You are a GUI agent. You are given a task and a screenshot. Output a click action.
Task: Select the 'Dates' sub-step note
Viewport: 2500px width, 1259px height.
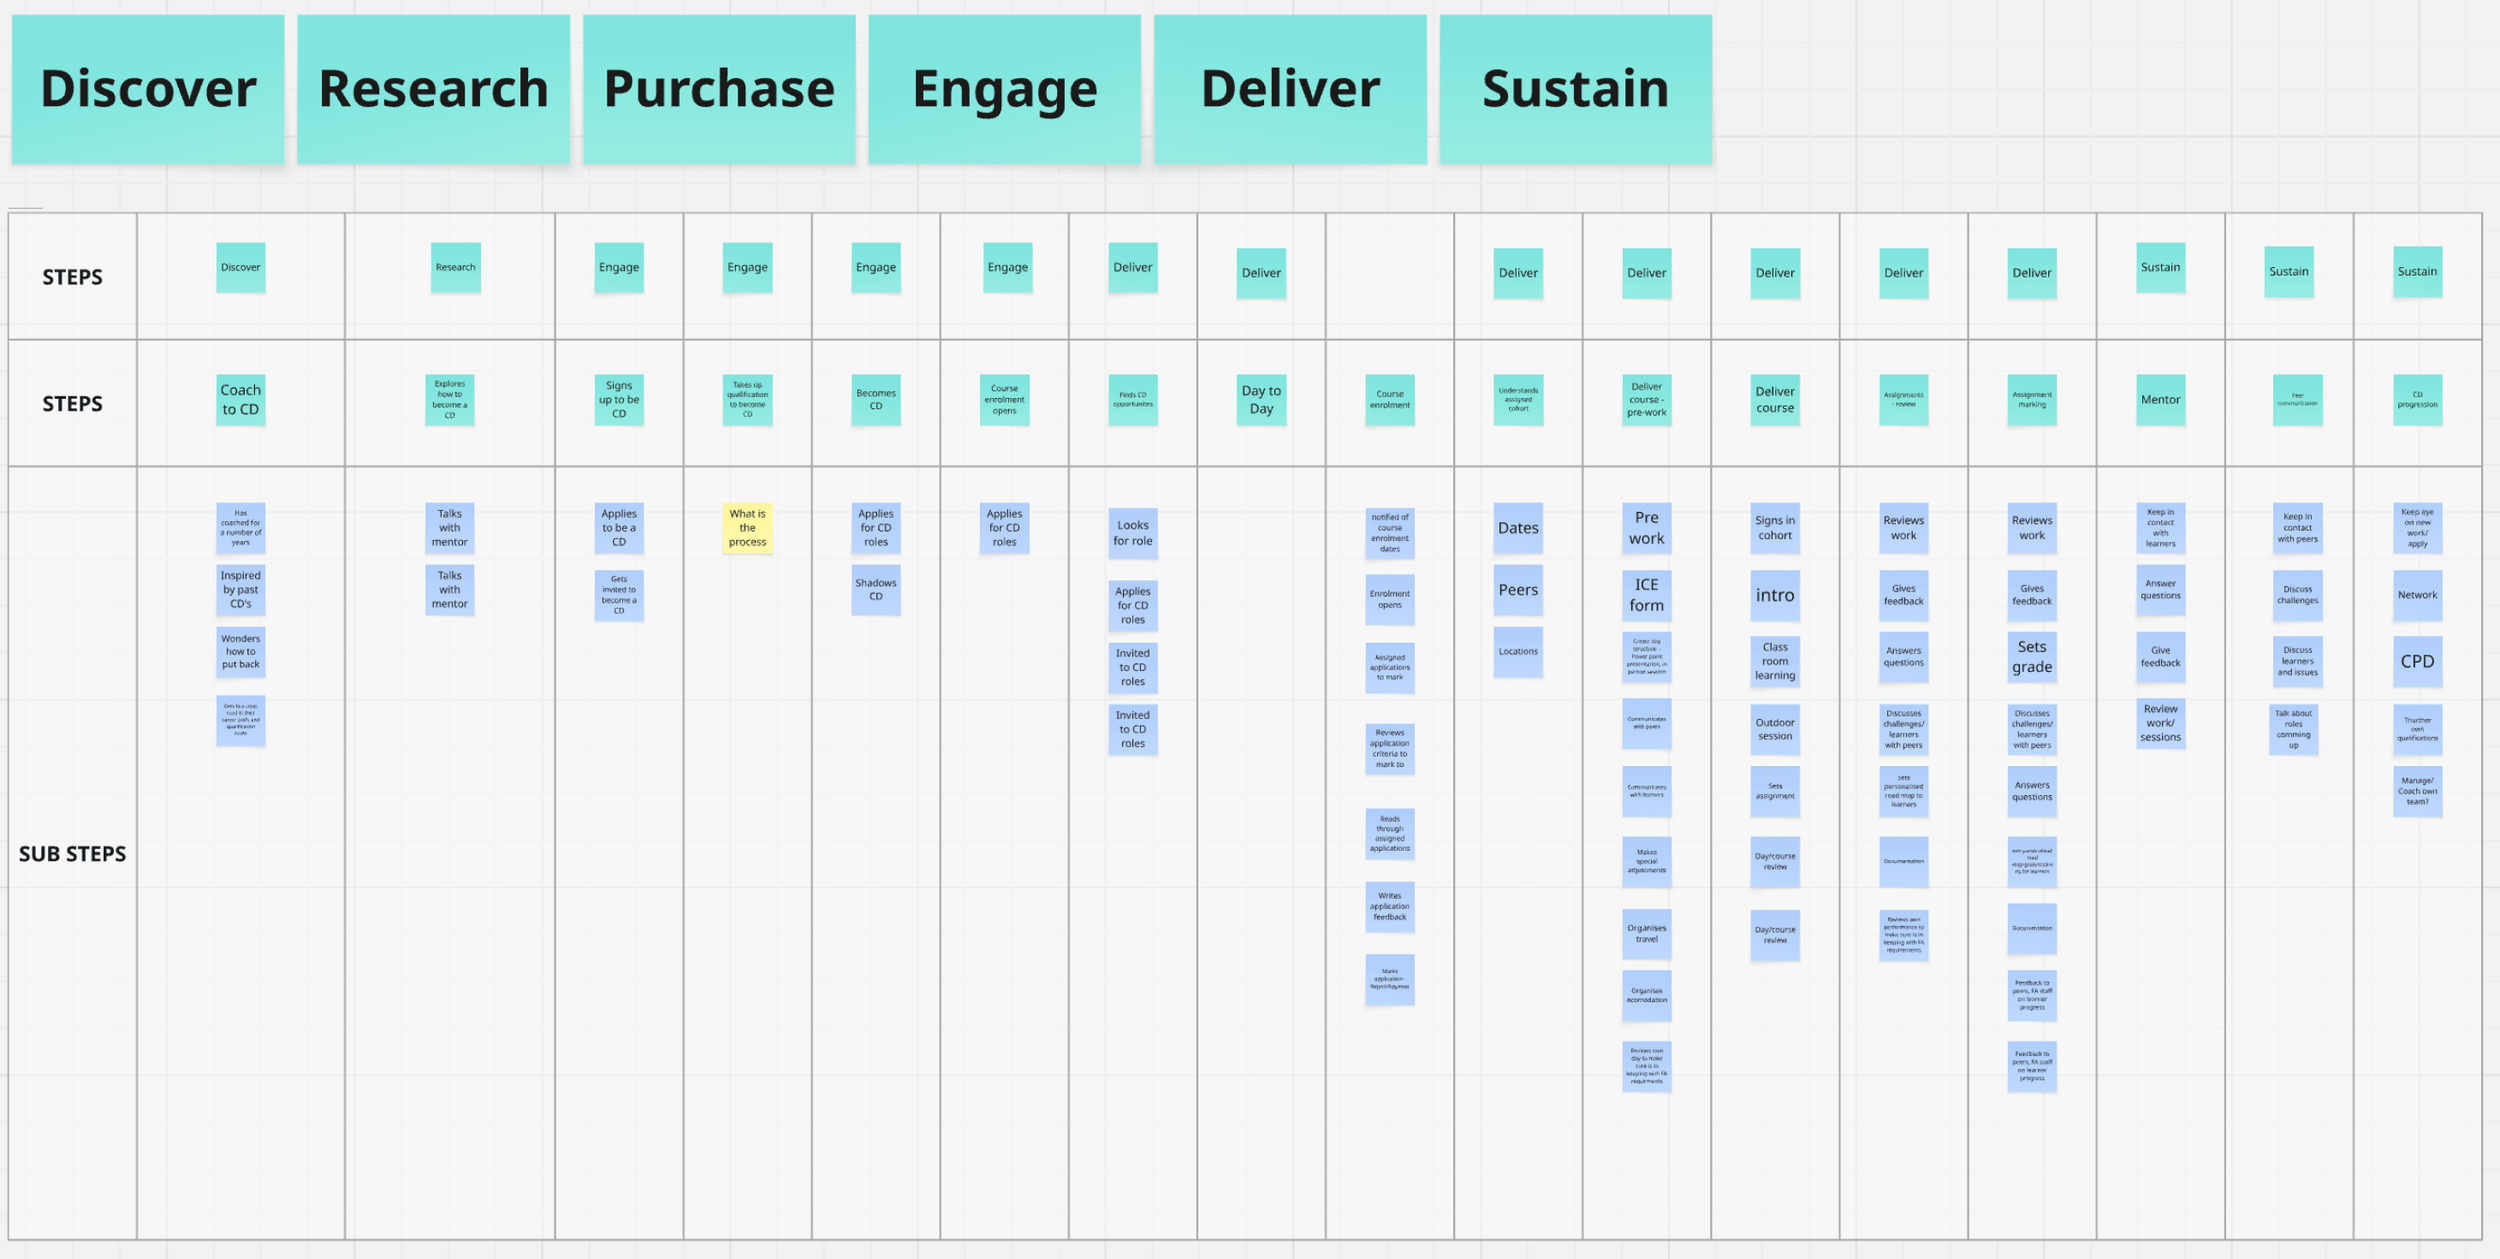pos(1517,528)
